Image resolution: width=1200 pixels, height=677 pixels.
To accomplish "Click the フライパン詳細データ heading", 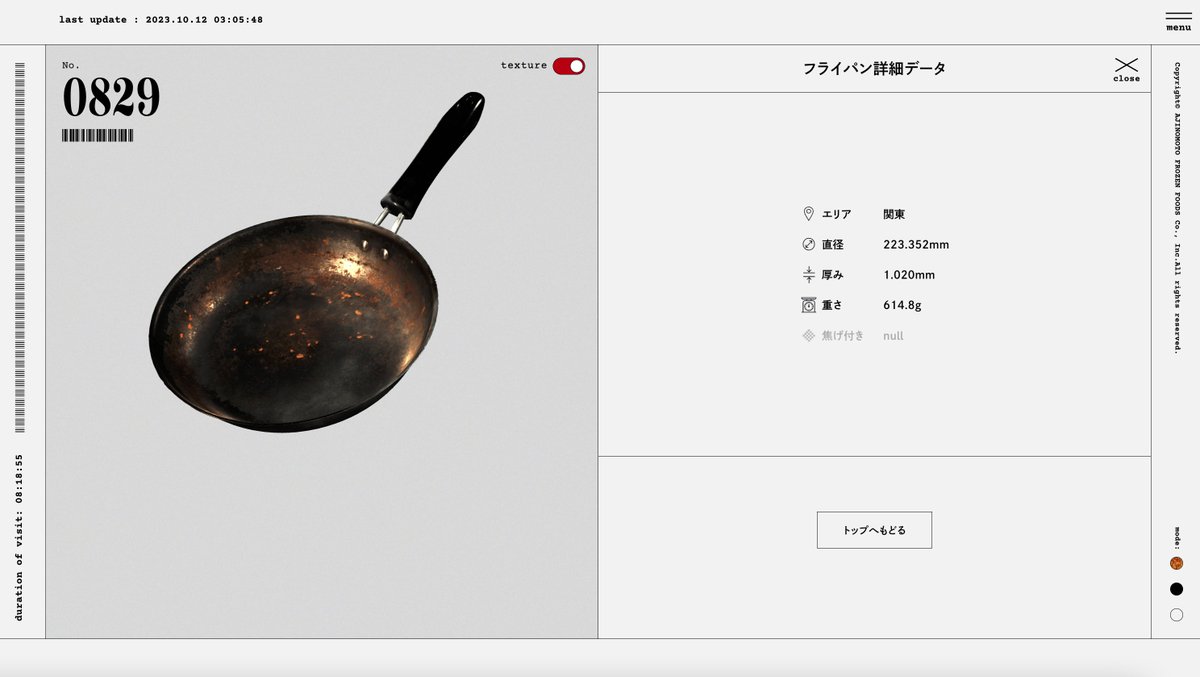I will click(x=874, y=69).
